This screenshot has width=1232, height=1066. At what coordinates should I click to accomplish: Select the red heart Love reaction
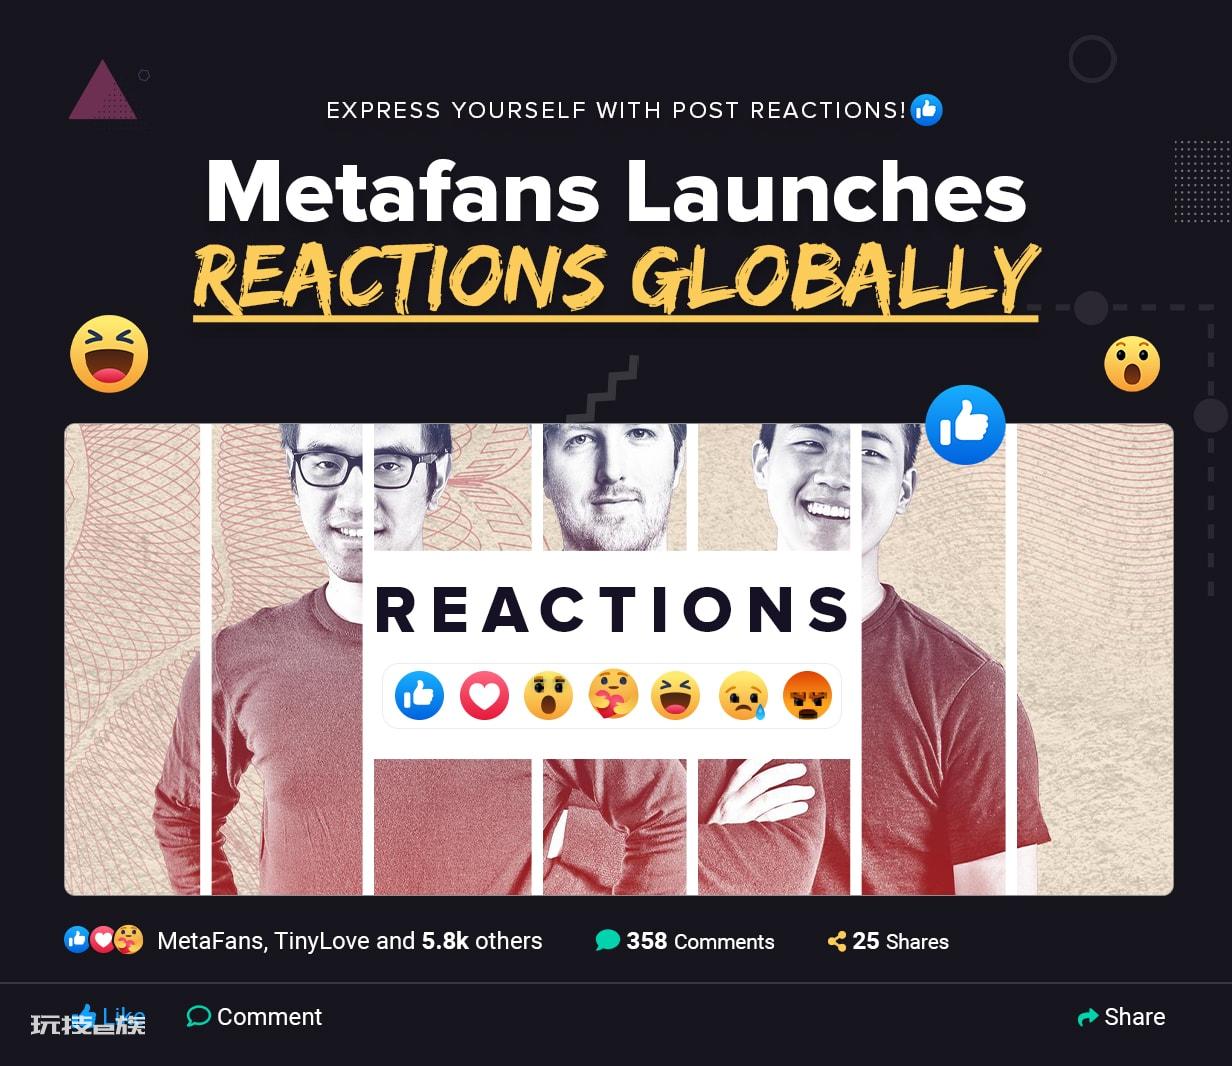click(484, 695)
